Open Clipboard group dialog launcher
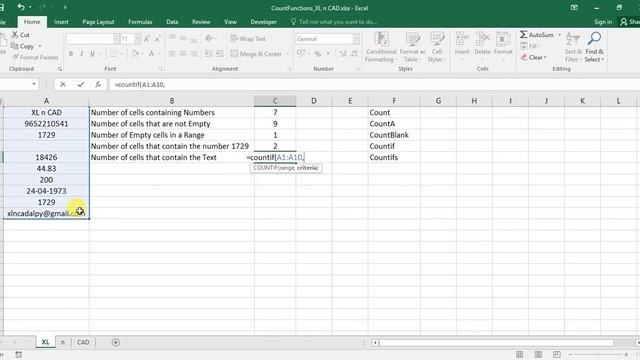 tap(60, 69)
